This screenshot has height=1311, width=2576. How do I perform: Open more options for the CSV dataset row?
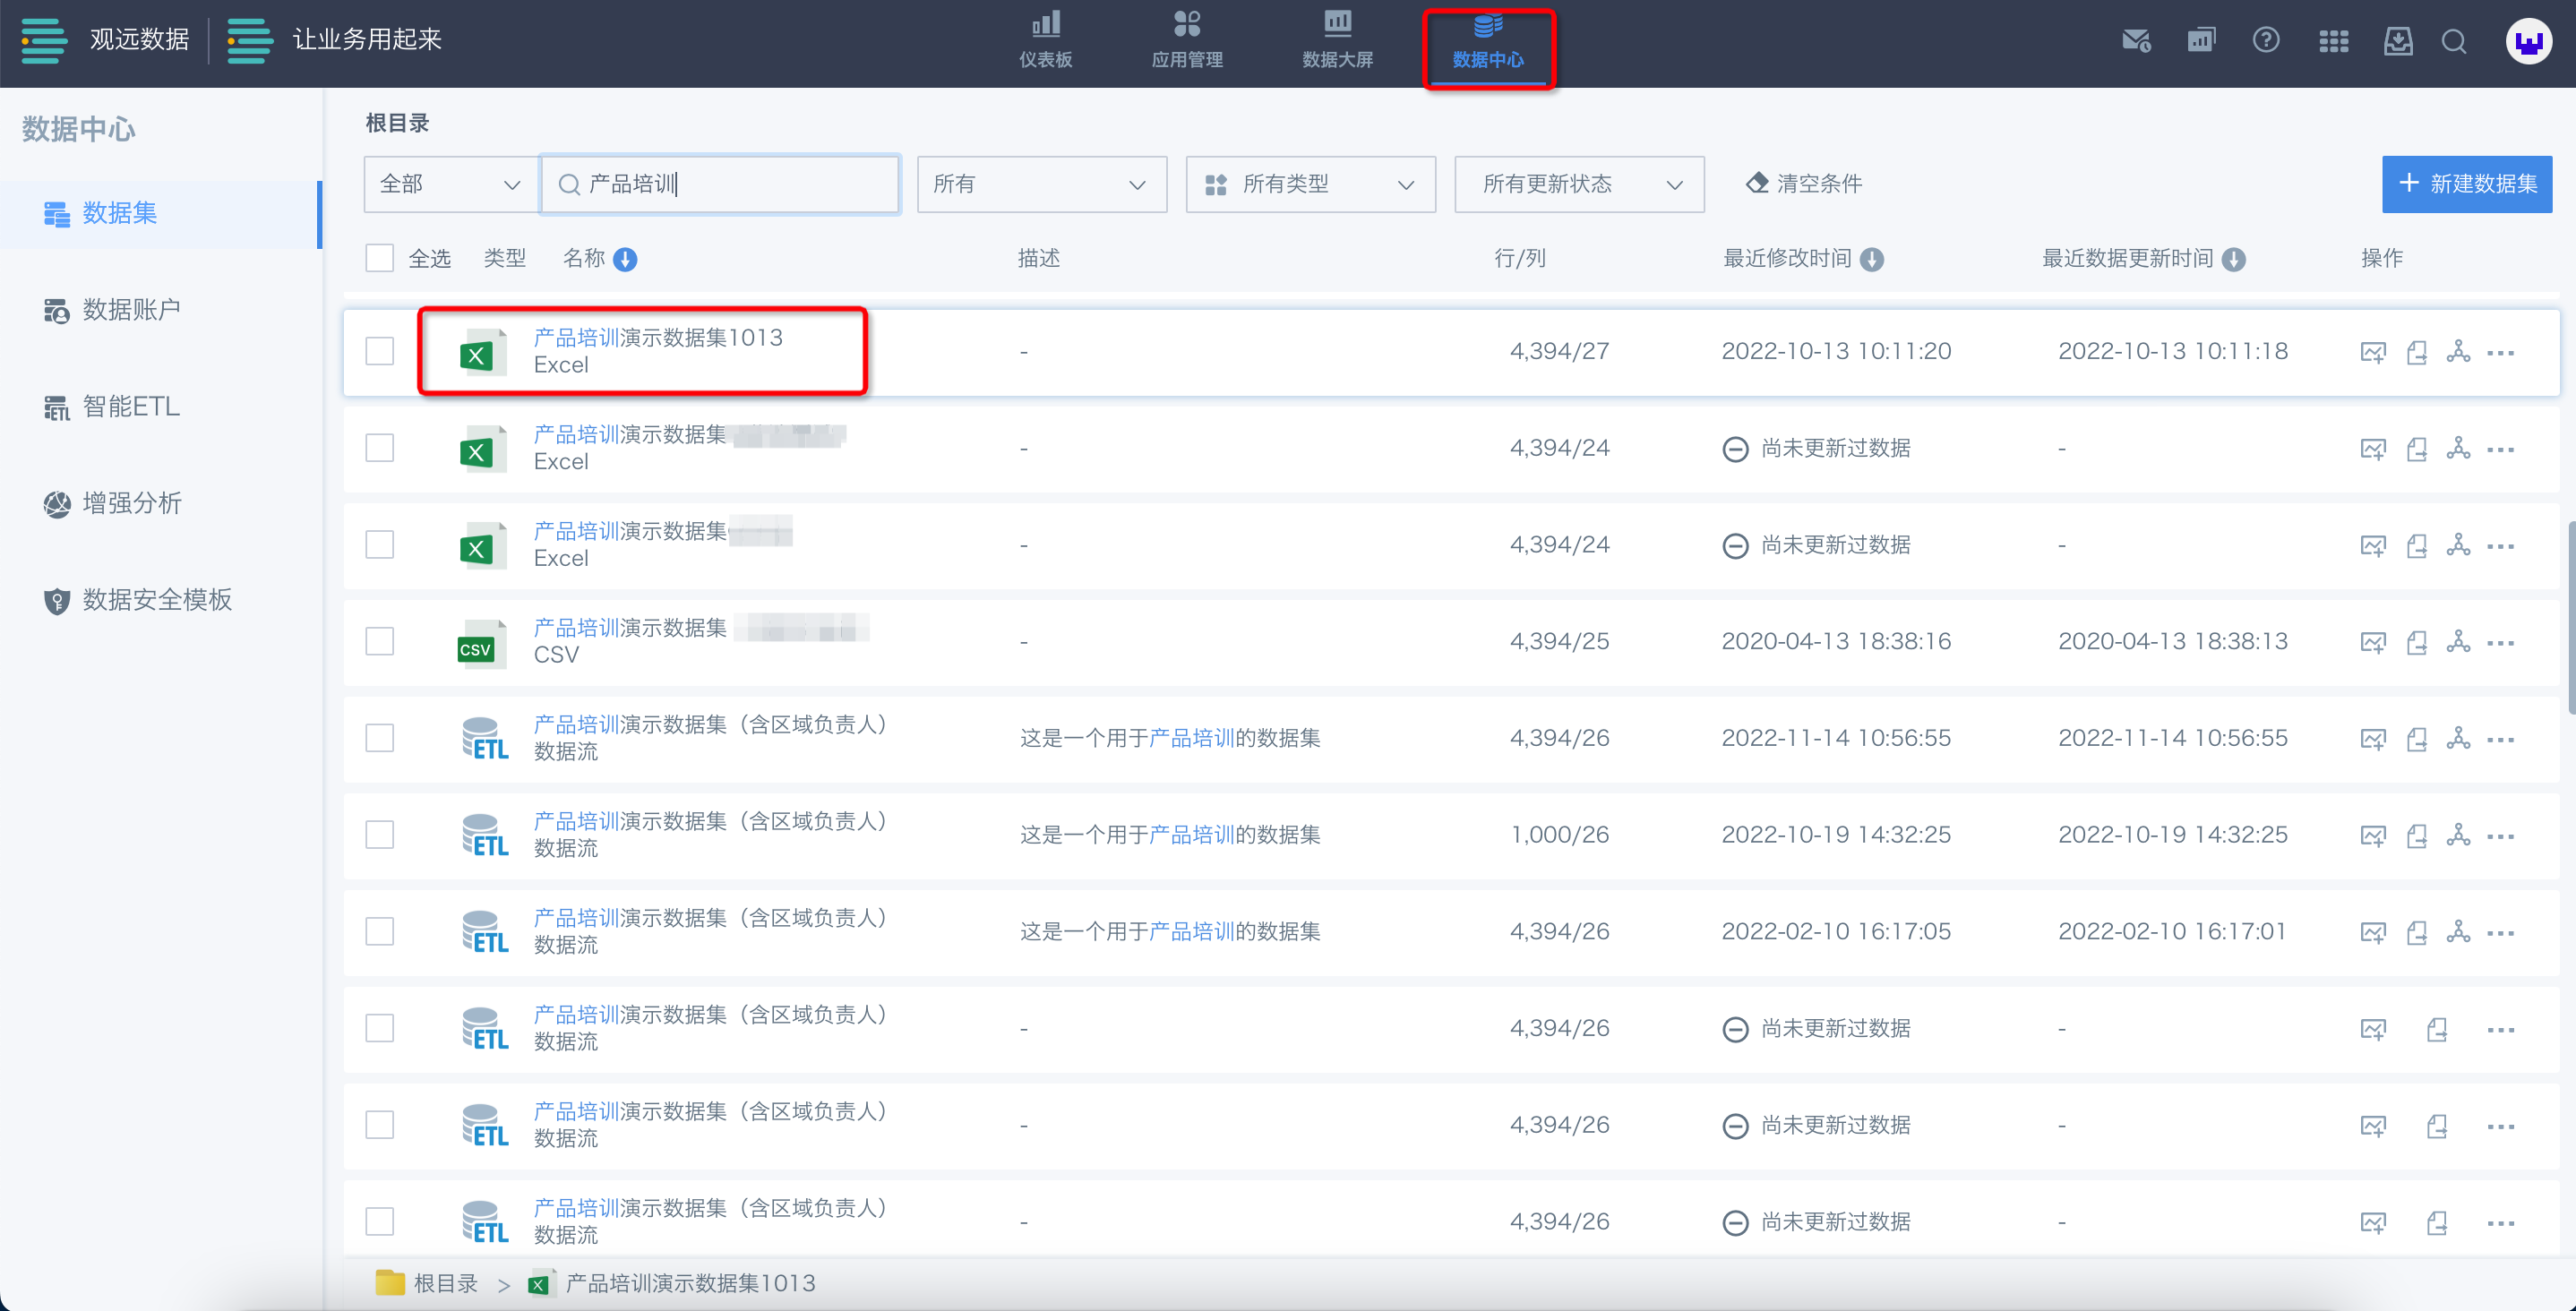[2500, 643]
